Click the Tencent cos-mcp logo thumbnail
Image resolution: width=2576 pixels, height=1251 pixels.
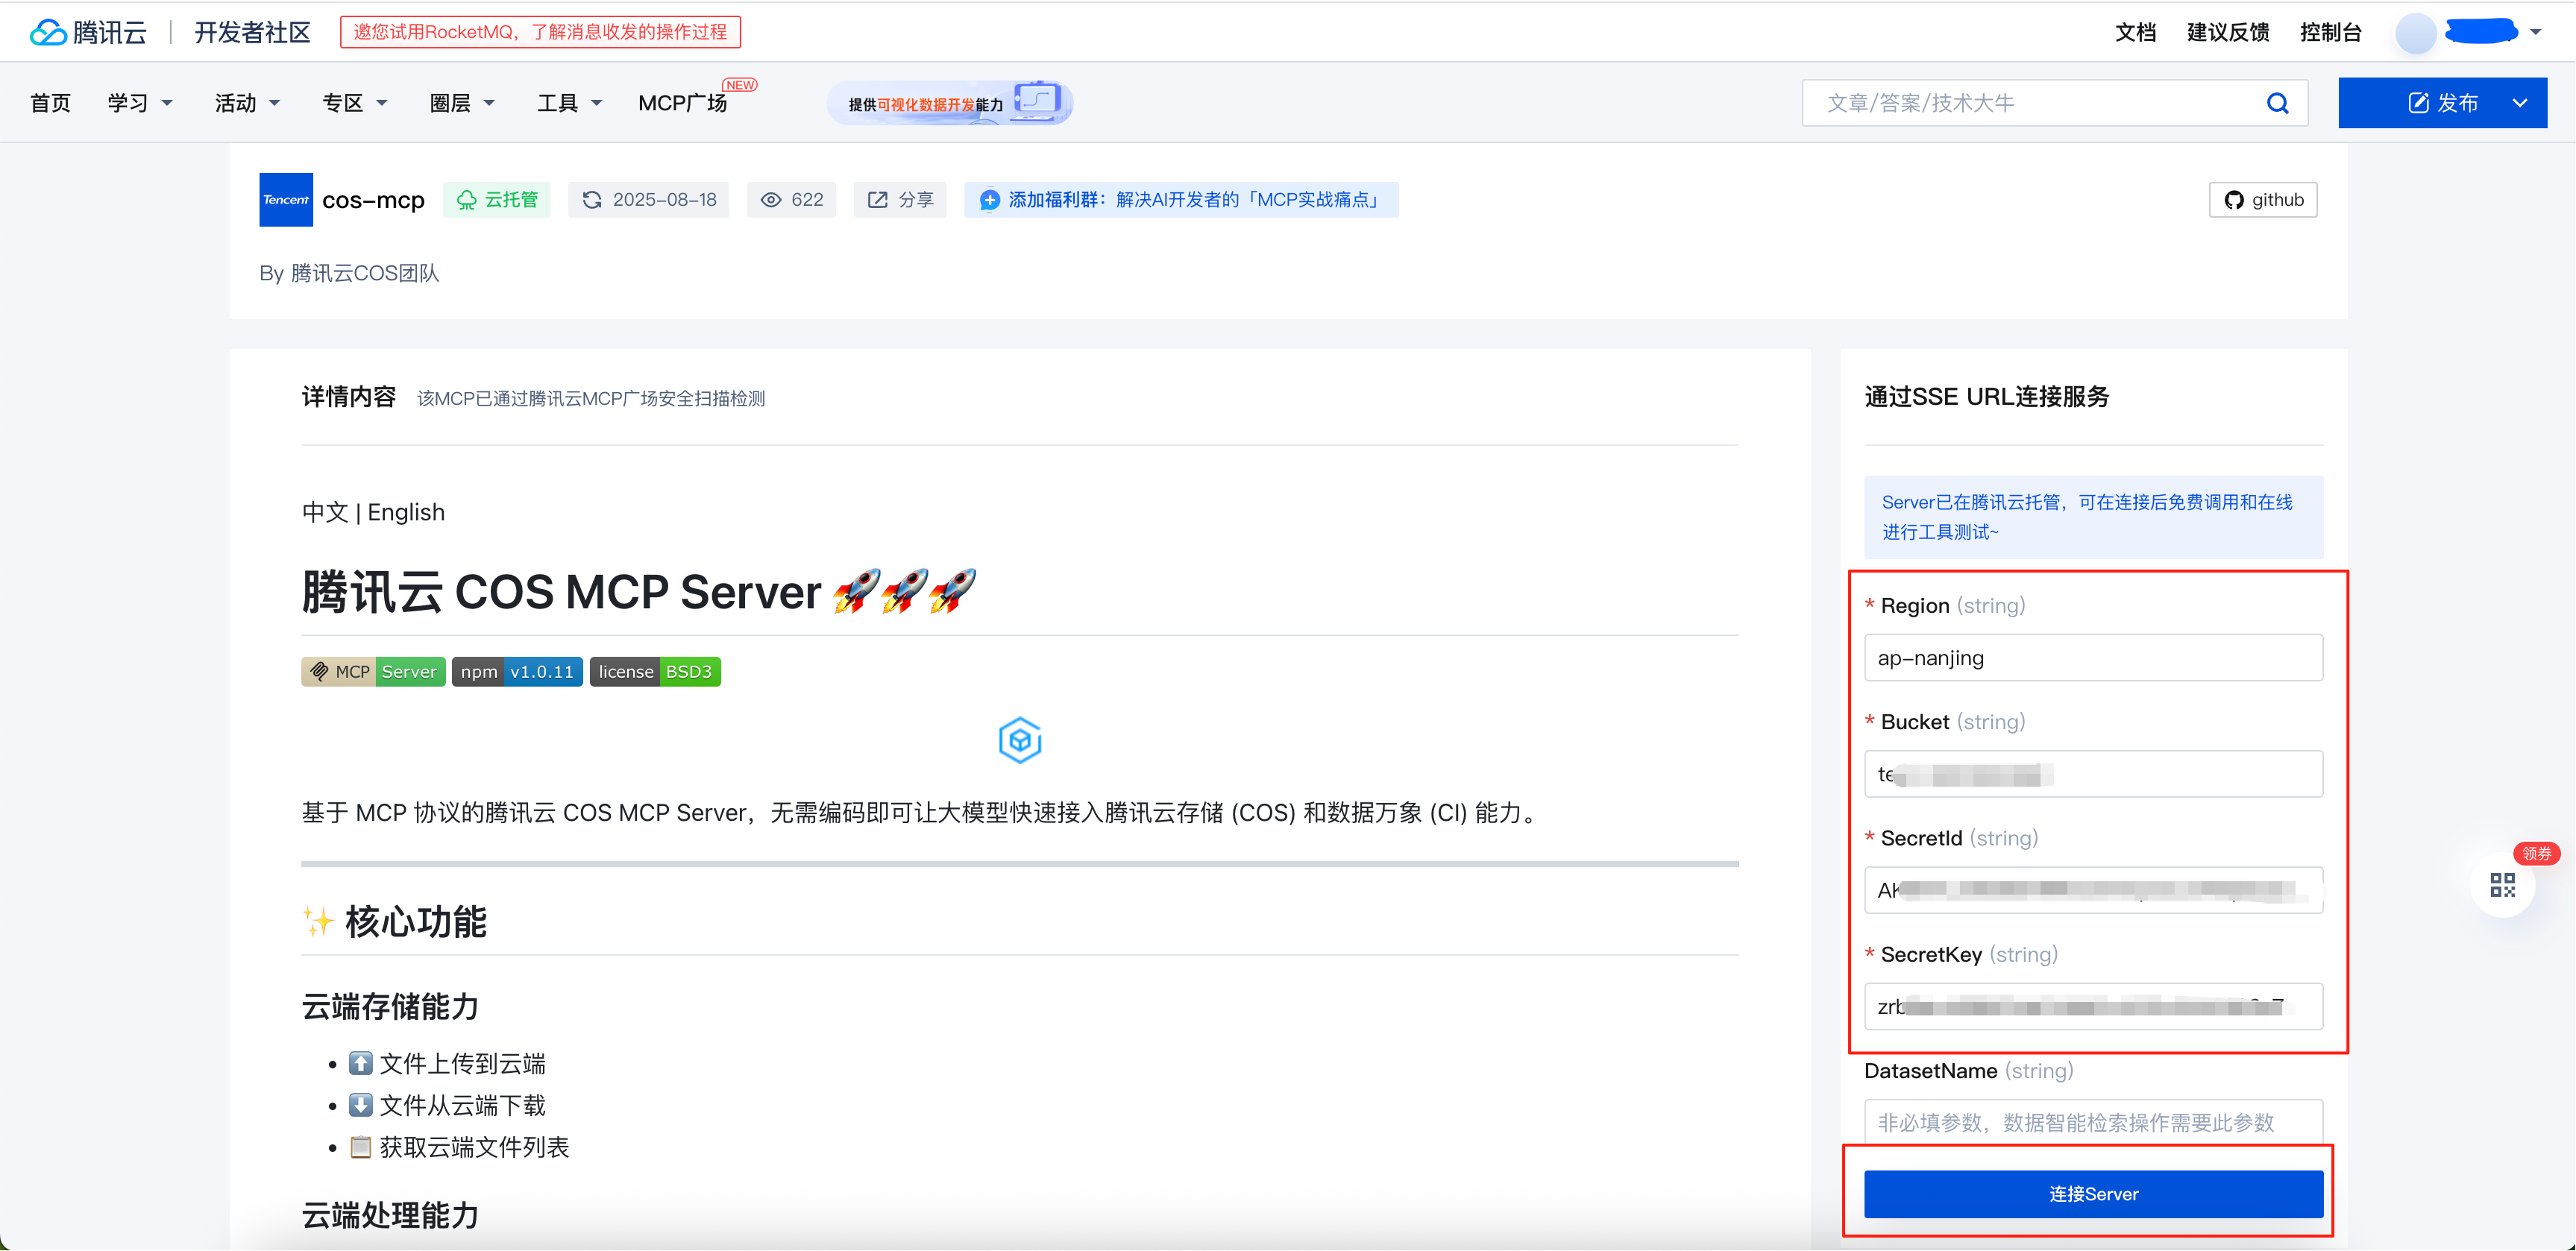[x=286, y=200]
